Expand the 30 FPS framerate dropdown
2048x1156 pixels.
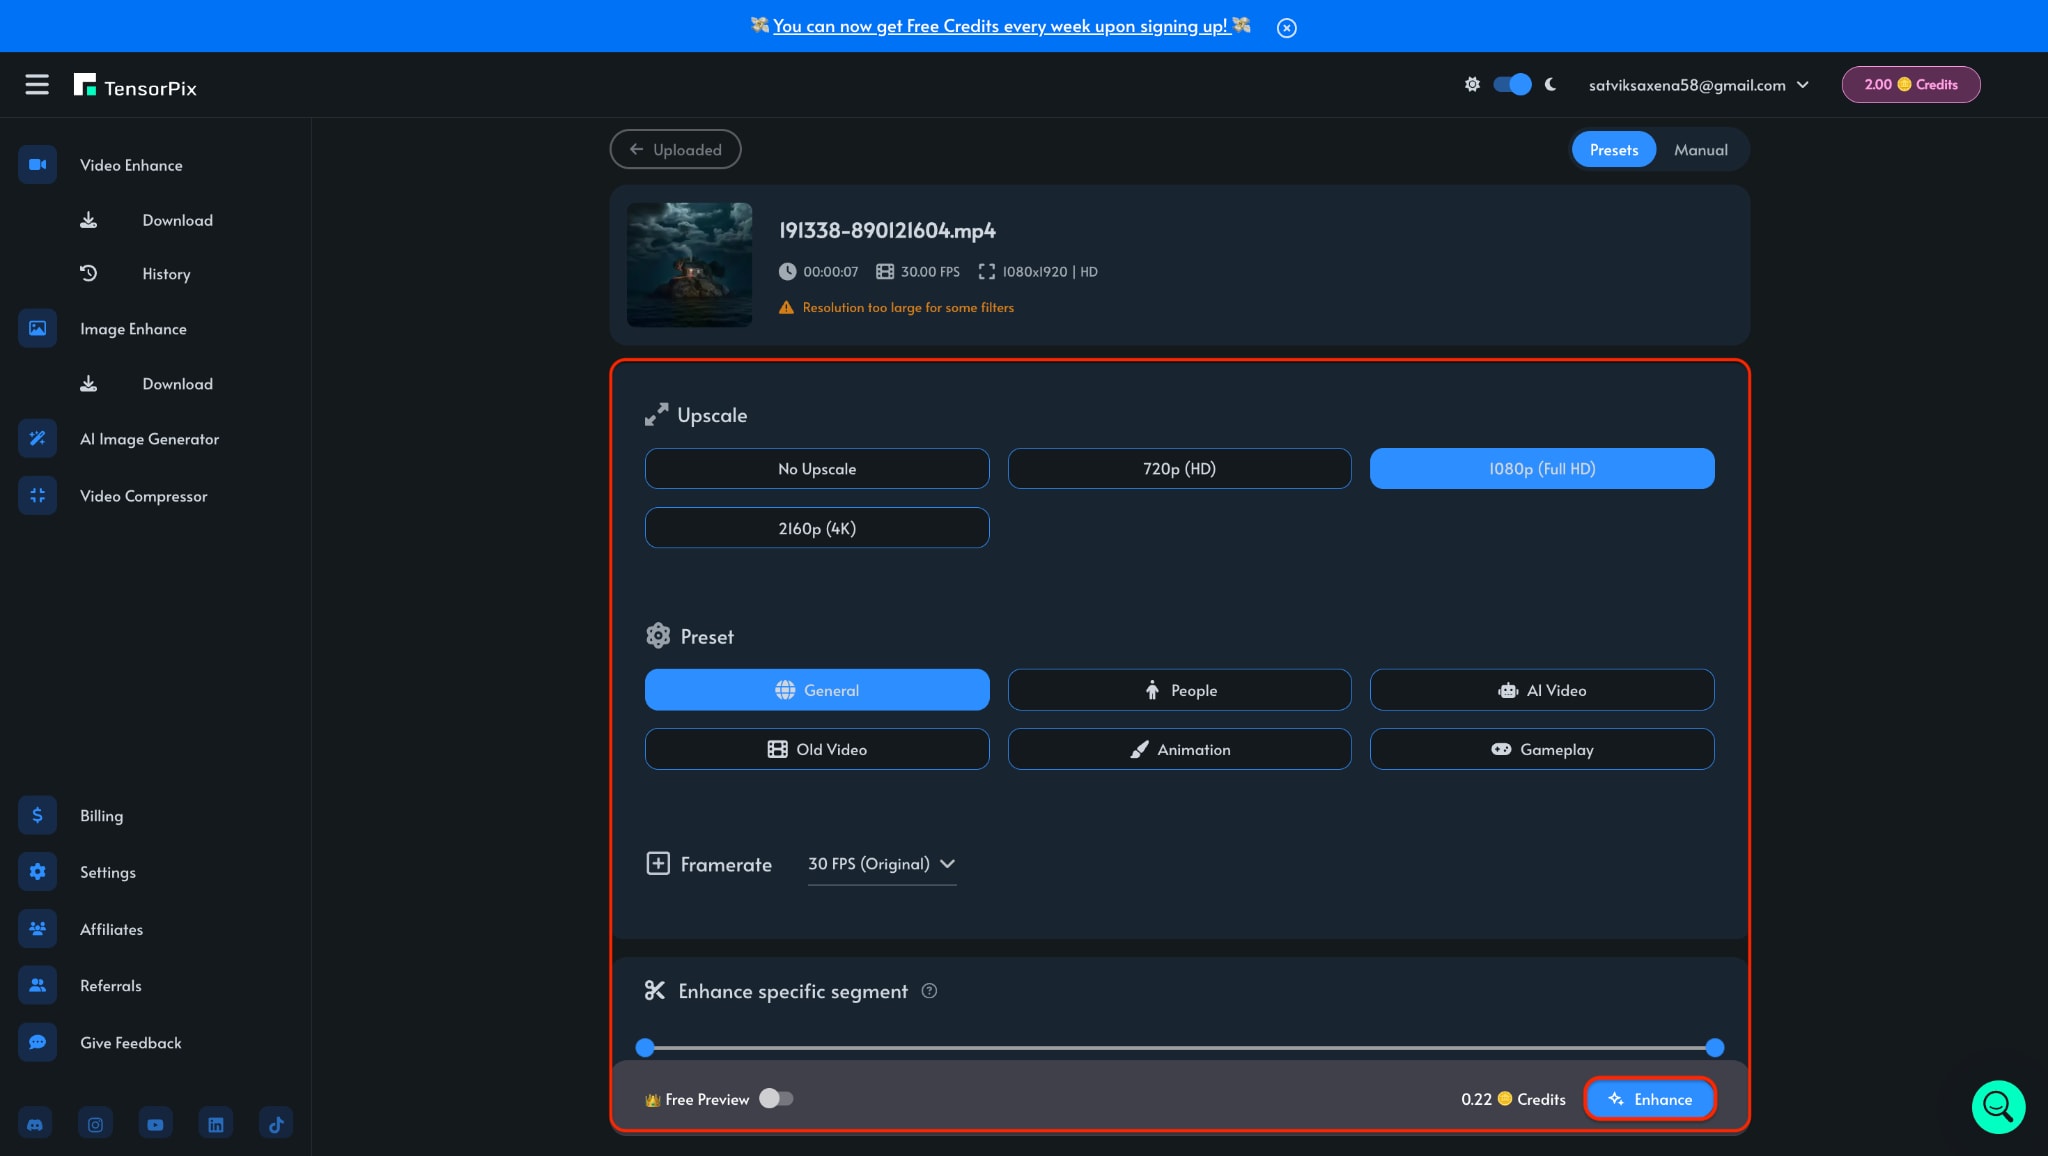coord(881,864)
